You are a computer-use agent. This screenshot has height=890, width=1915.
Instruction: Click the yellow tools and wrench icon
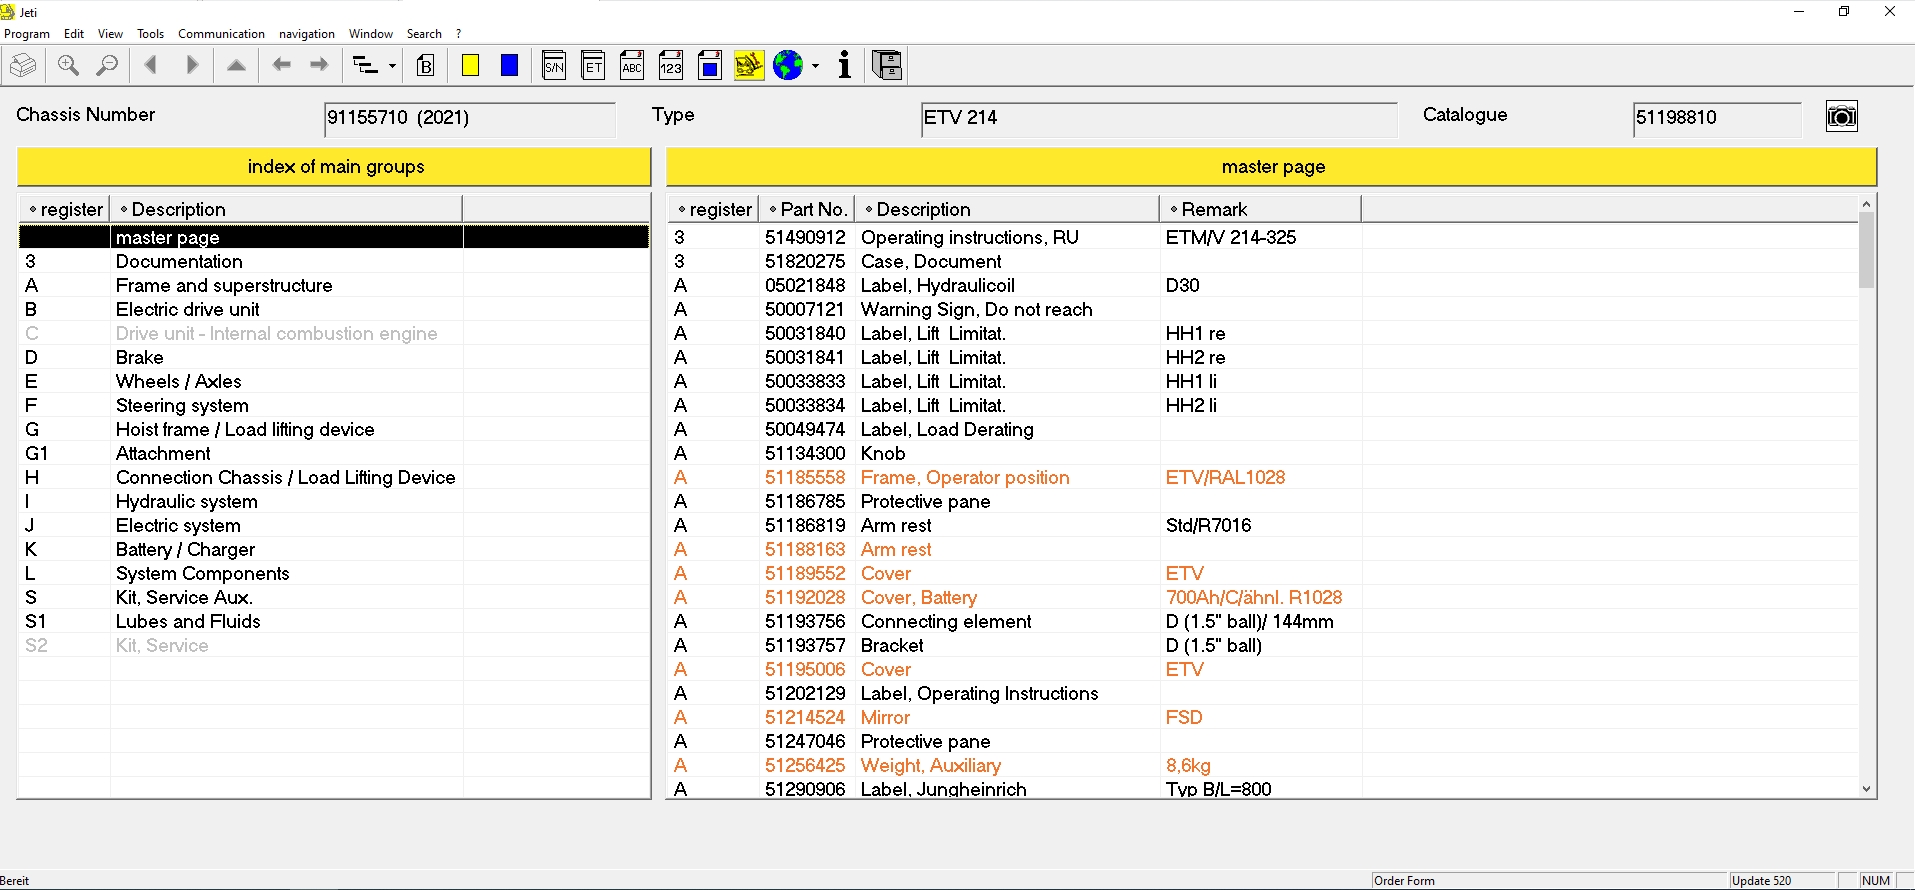point(749,66)
